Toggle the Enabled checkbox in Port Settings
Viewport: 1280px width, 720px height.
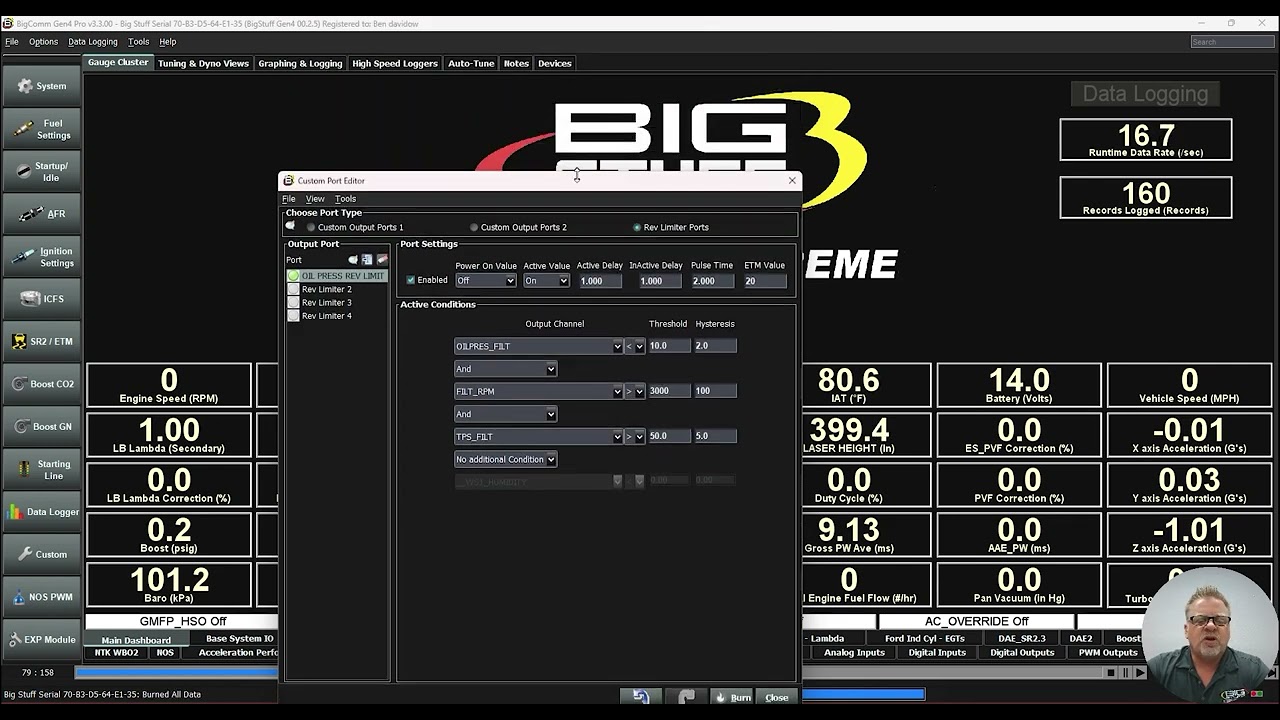[x=410, y=280]
